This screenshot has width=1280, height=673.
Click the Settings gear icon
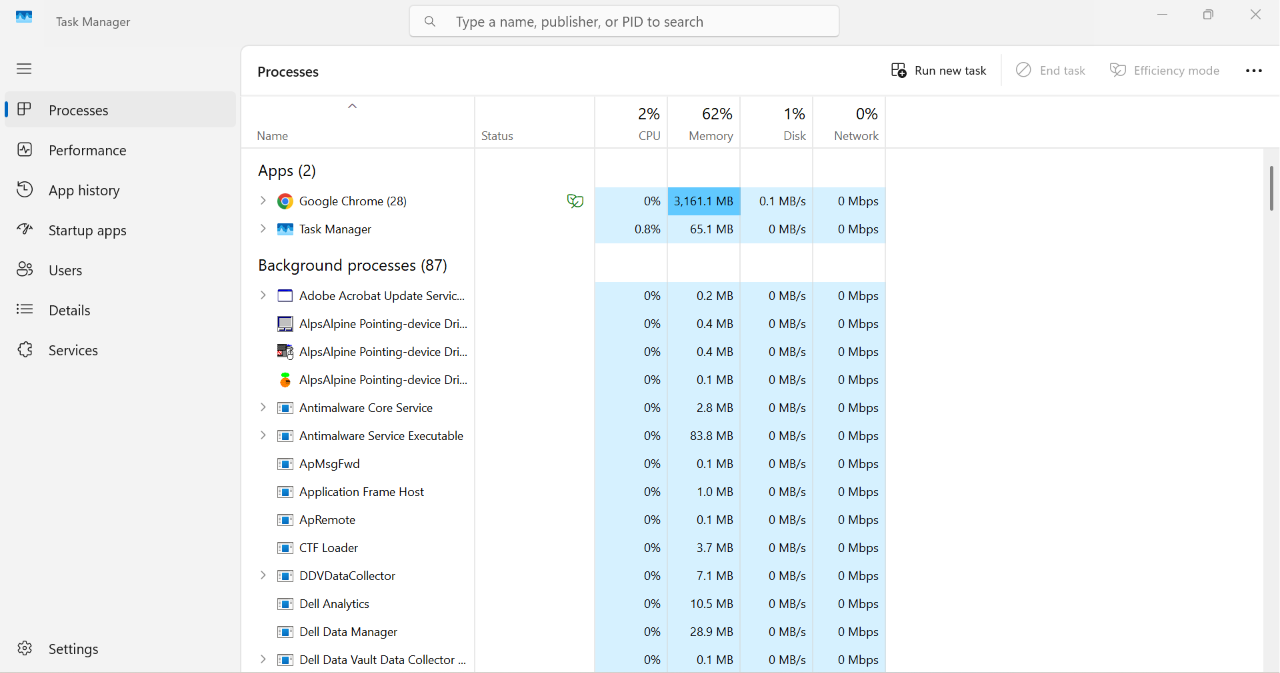(x=25, y=649)
